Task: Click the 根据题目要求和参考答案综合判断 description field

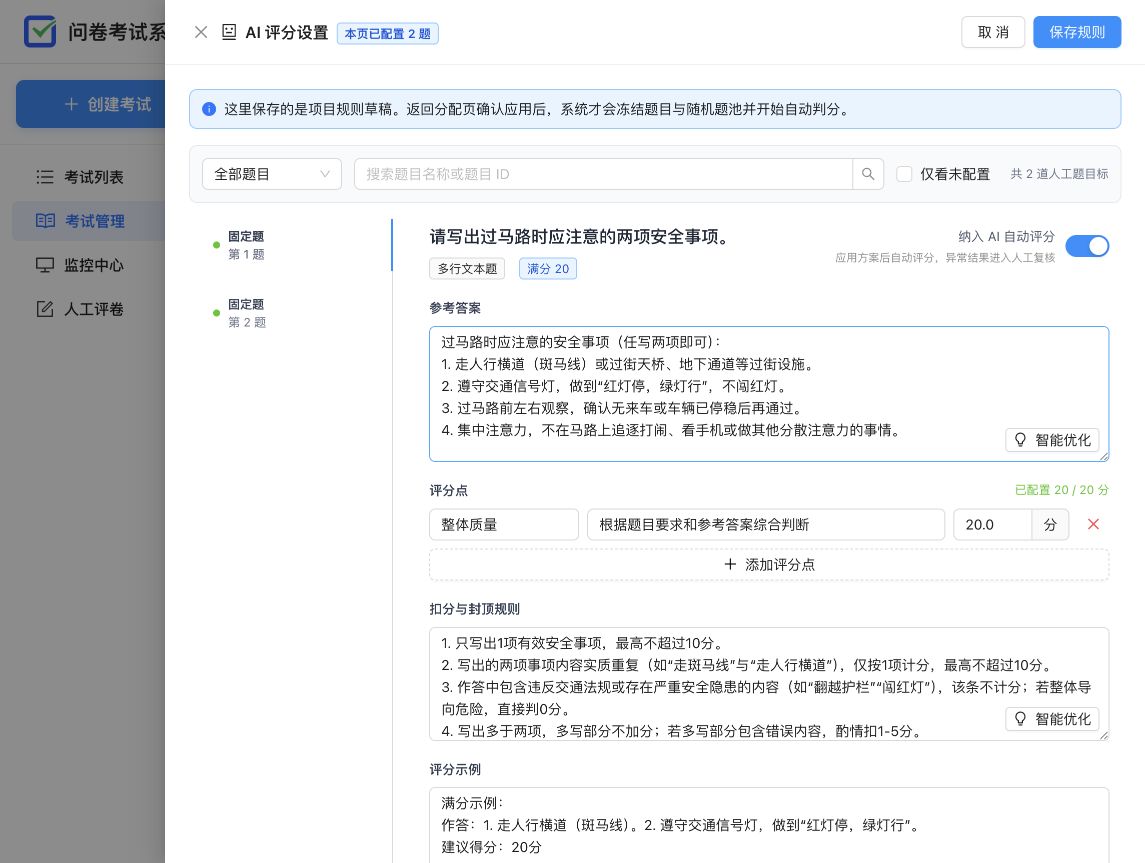Action: (x=766, y=524)
